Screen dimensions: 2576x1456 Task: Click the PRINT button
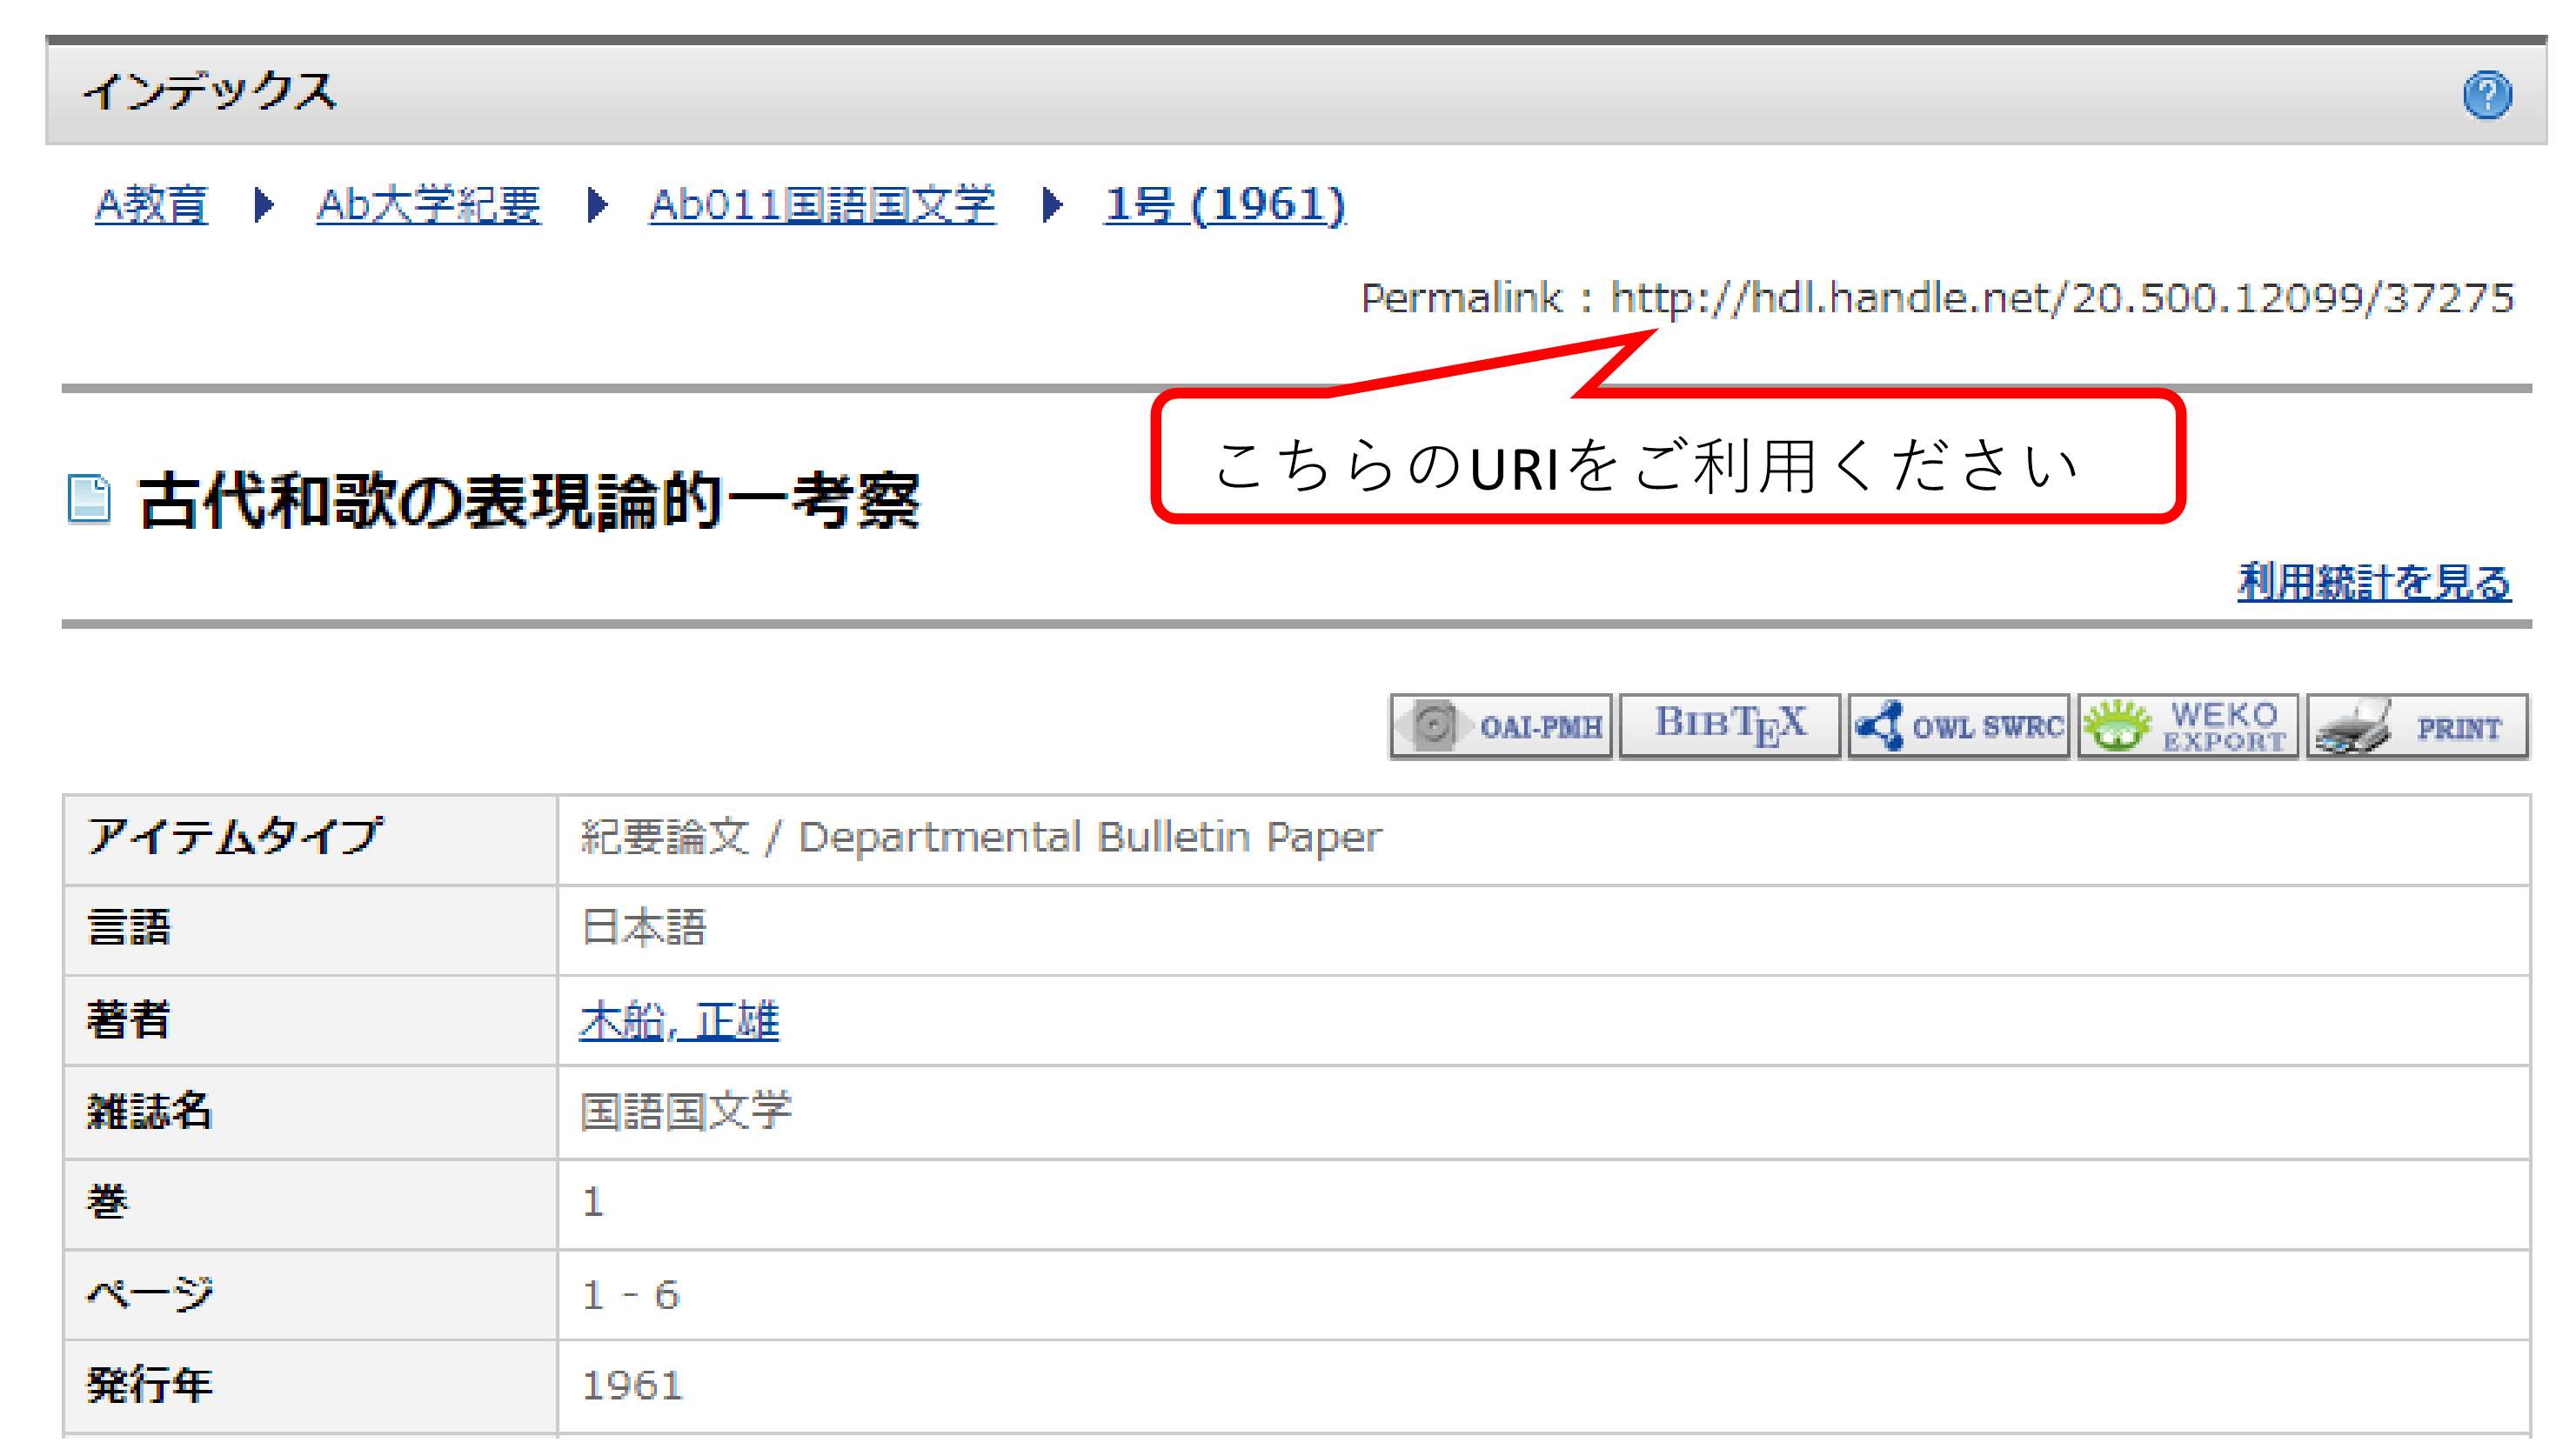(2417, 726)
